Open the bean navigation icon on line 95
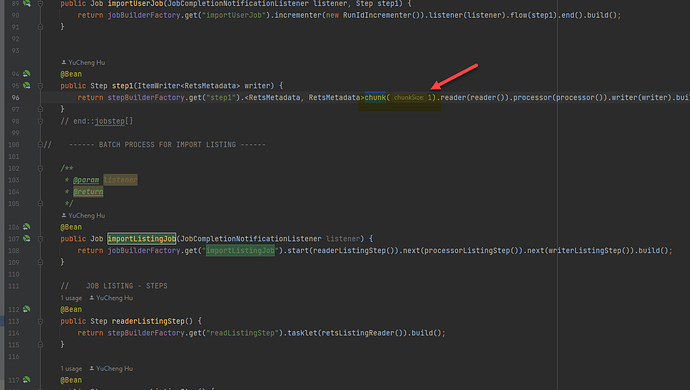 pyautogui.click(x=27, y=85)
